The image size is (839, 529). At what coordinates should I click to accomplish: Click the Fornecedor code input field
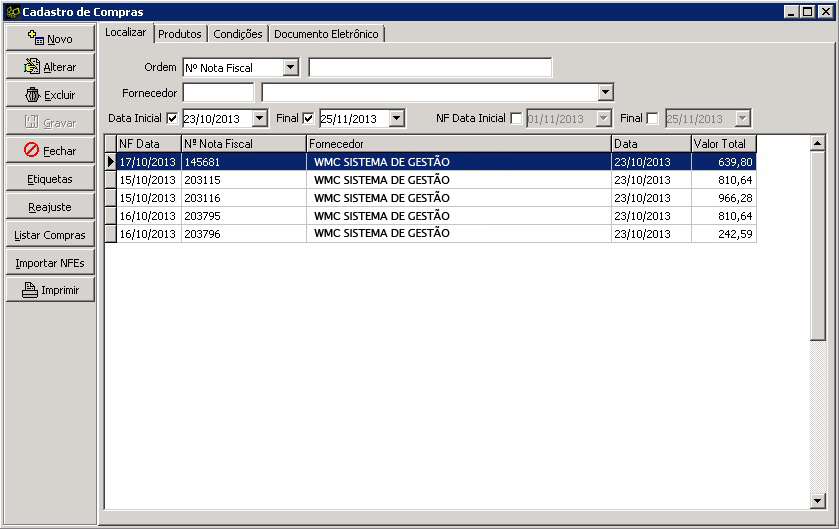click(218, 93)
